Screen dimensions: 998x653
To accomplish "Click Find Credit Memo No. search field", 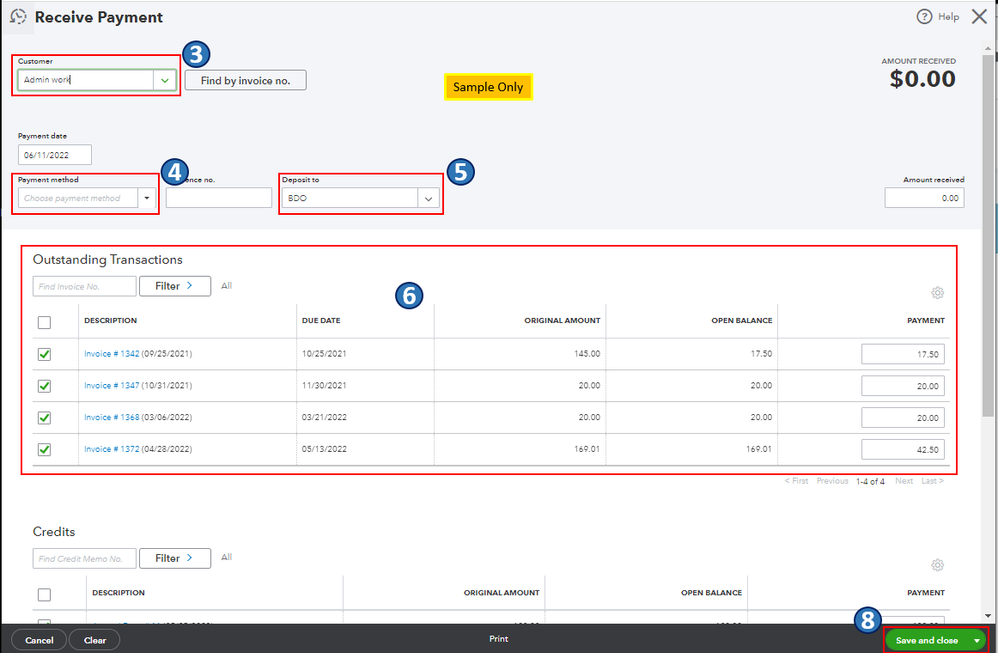I will pyautogui.click(x=85, y=558).
